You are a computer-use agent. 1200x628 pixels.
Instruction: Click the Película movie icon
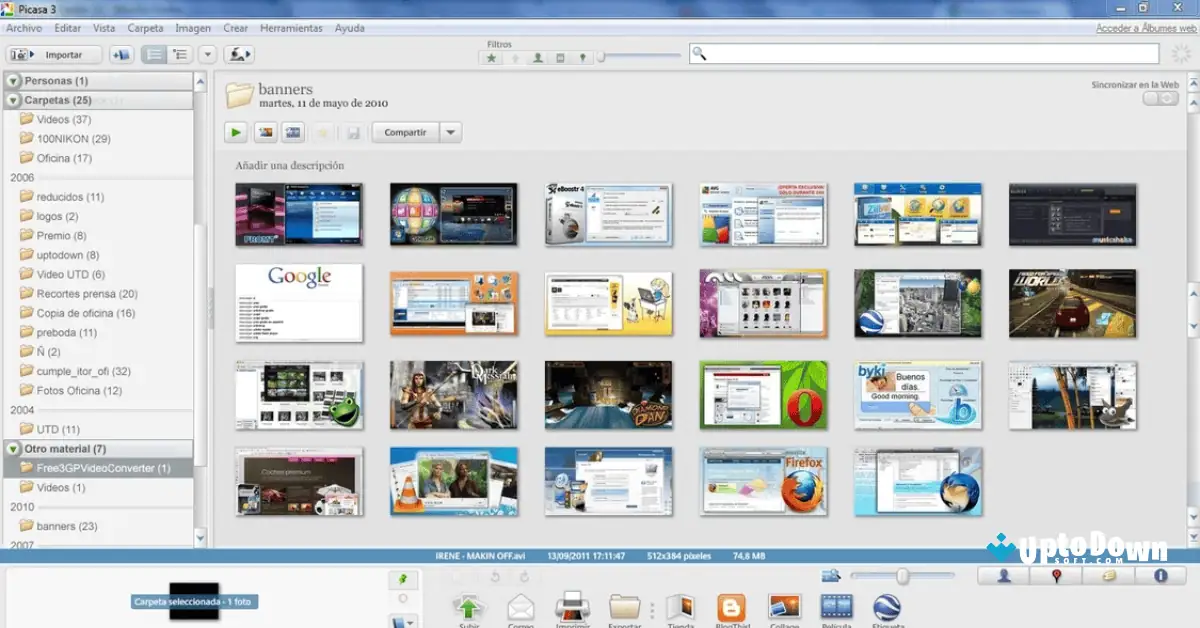(836, 608)
